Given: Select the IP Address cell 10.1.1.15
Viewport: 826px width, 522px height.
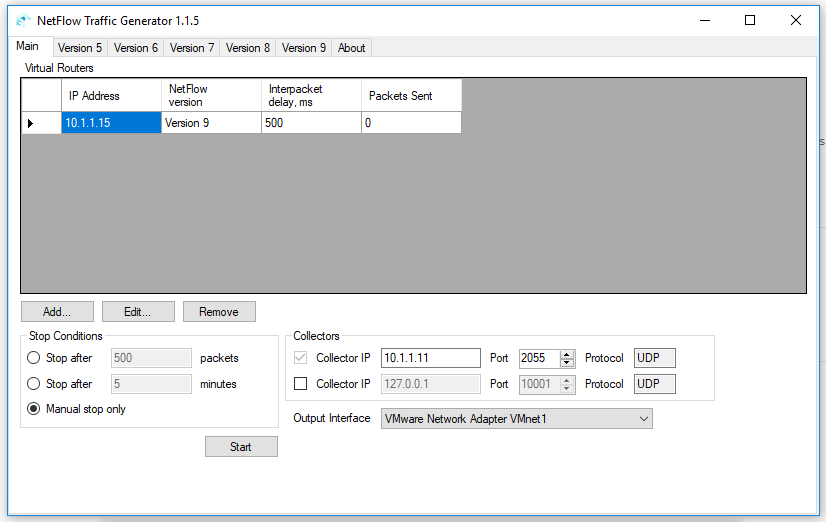Looking at the screenshot, I should 111,123.
